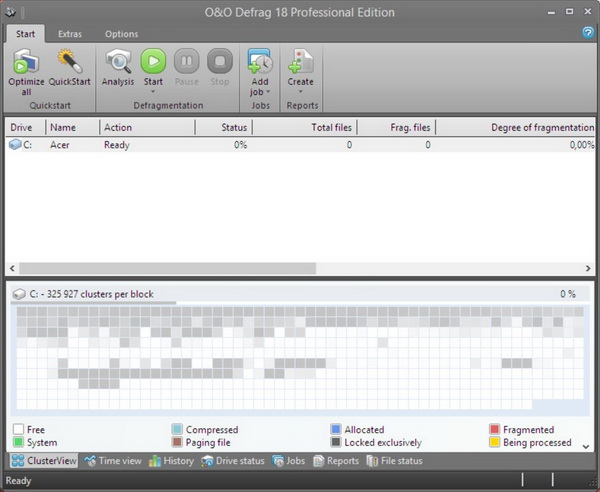Click the Create report icon
Screen dimensions: 600x492
(300, 62)
